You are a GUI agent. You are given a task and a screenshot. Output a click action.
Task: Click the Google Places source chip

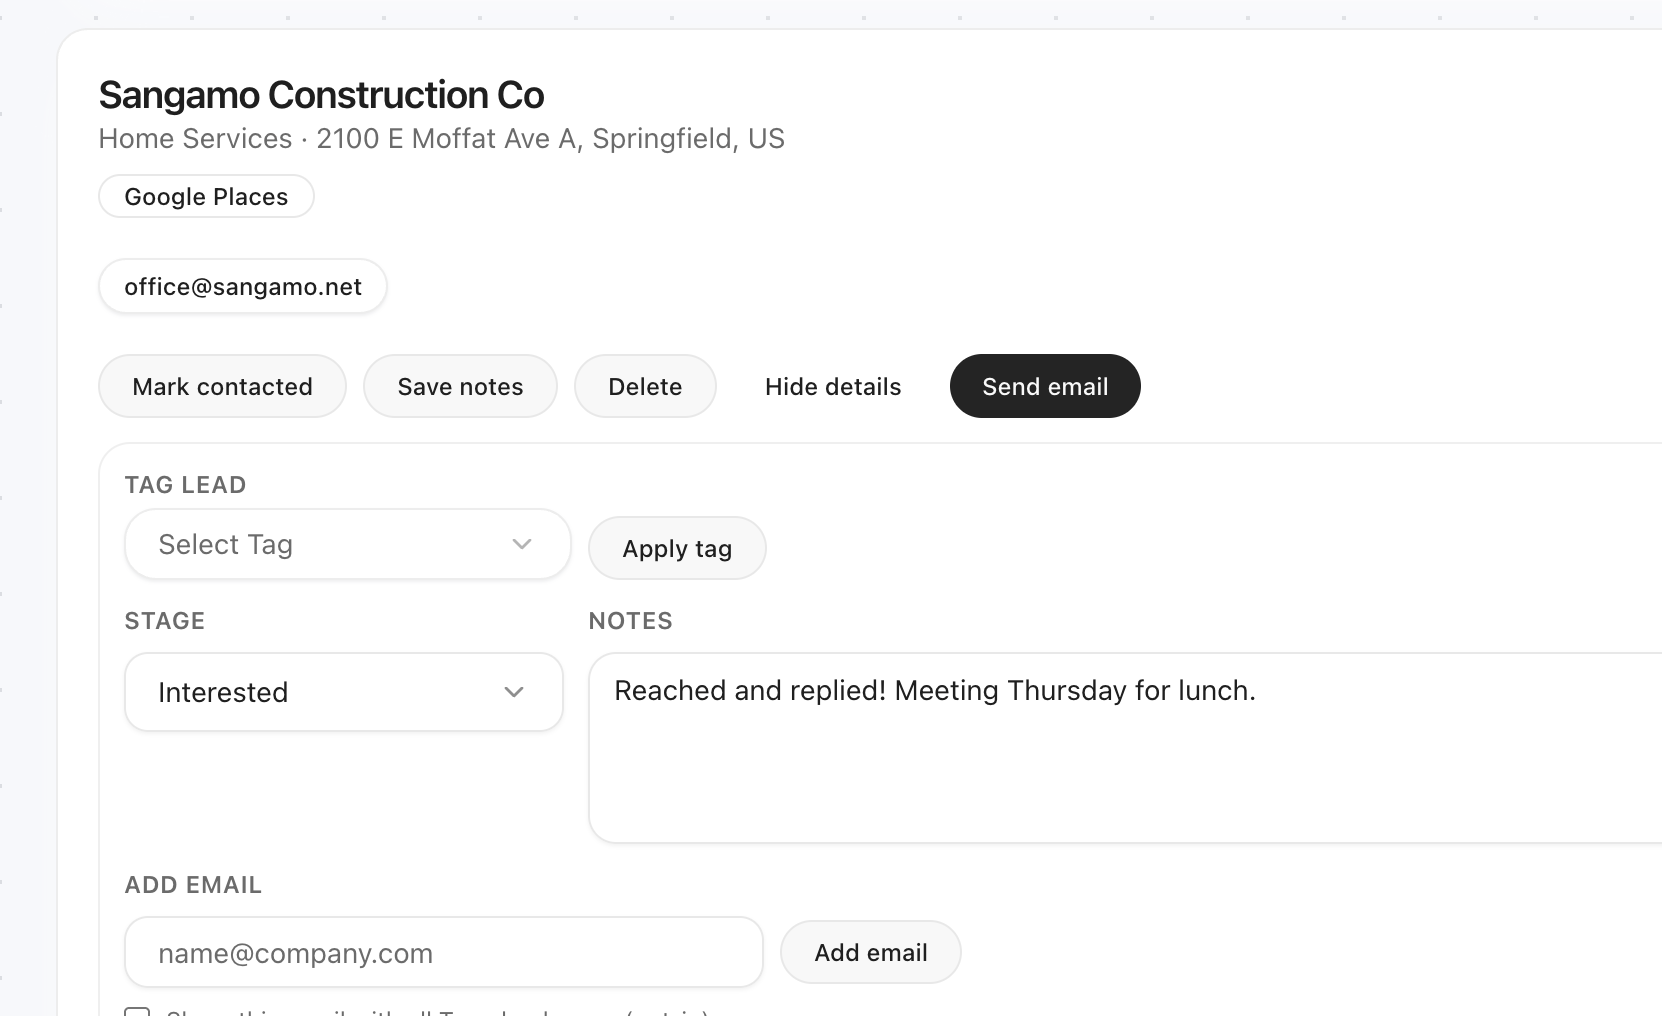pos(206,196)
